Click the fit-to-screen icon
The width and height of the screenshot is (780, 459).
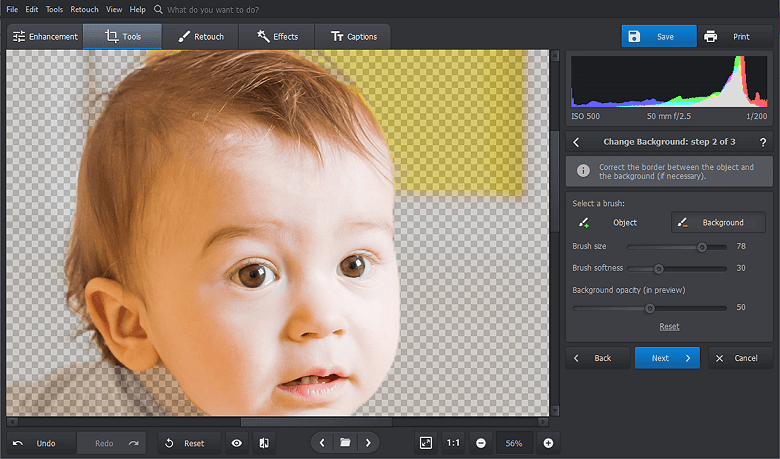click(x=426, y=443)
